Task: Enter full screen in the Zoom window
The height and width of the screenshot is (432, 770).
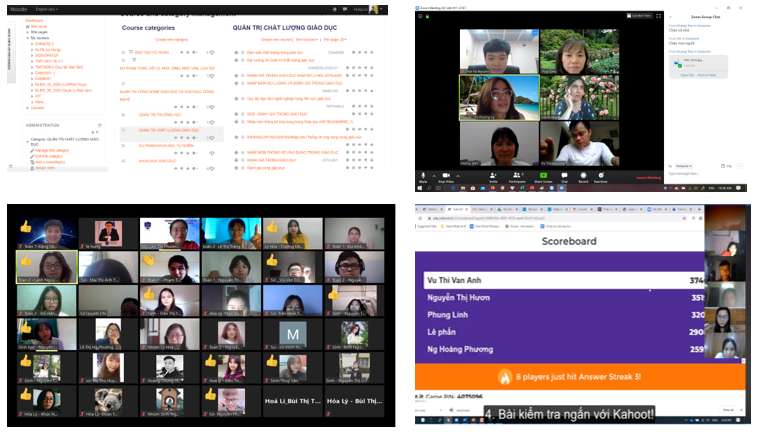Action: tap(658, 15)
